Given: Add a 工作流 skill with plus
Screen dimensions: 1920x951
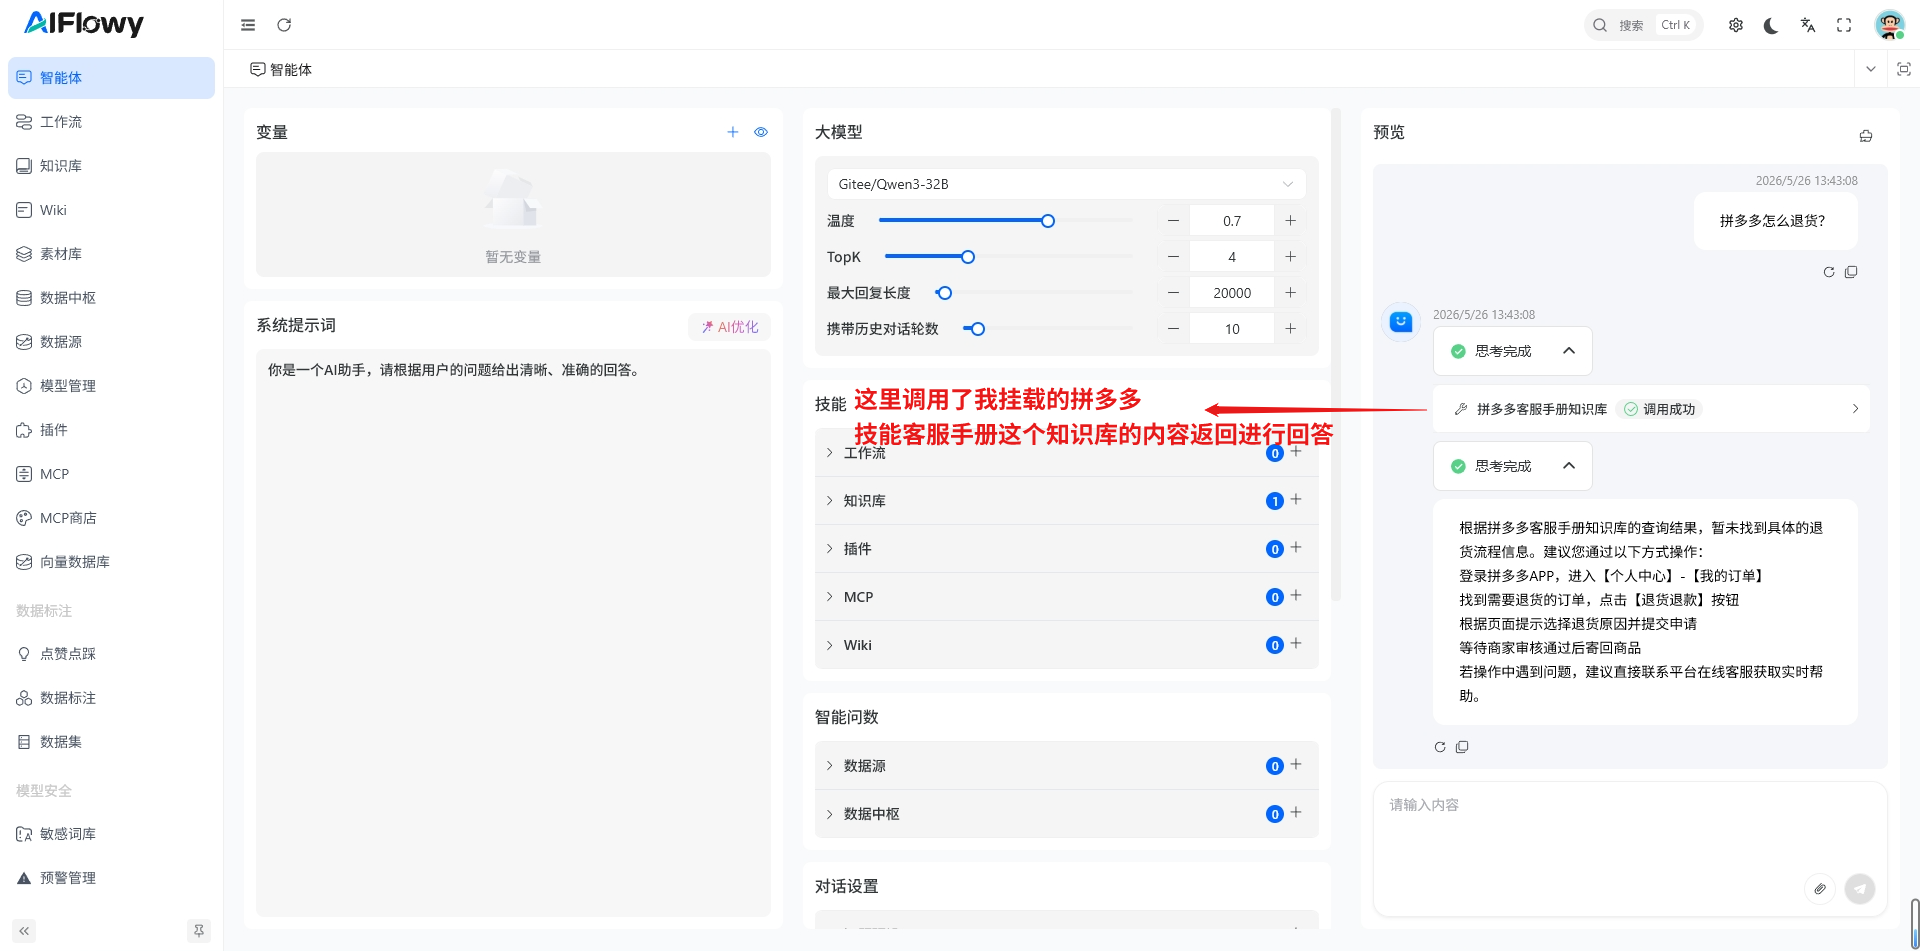Looking at the screenshot, I should click(1296, 452).
